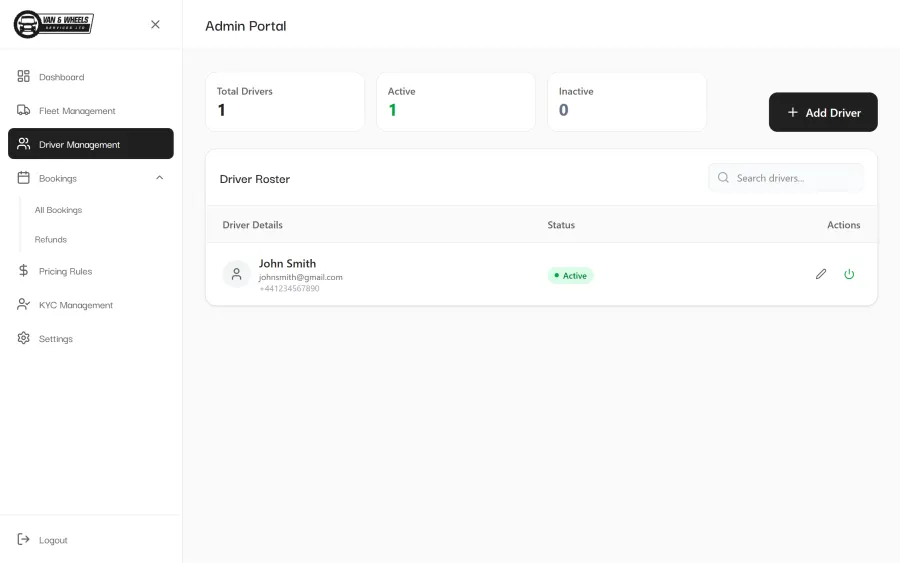Viewport: 900px width, 563px height.
Task: Select Driver Management in sidebar
Action: [91, 144]
